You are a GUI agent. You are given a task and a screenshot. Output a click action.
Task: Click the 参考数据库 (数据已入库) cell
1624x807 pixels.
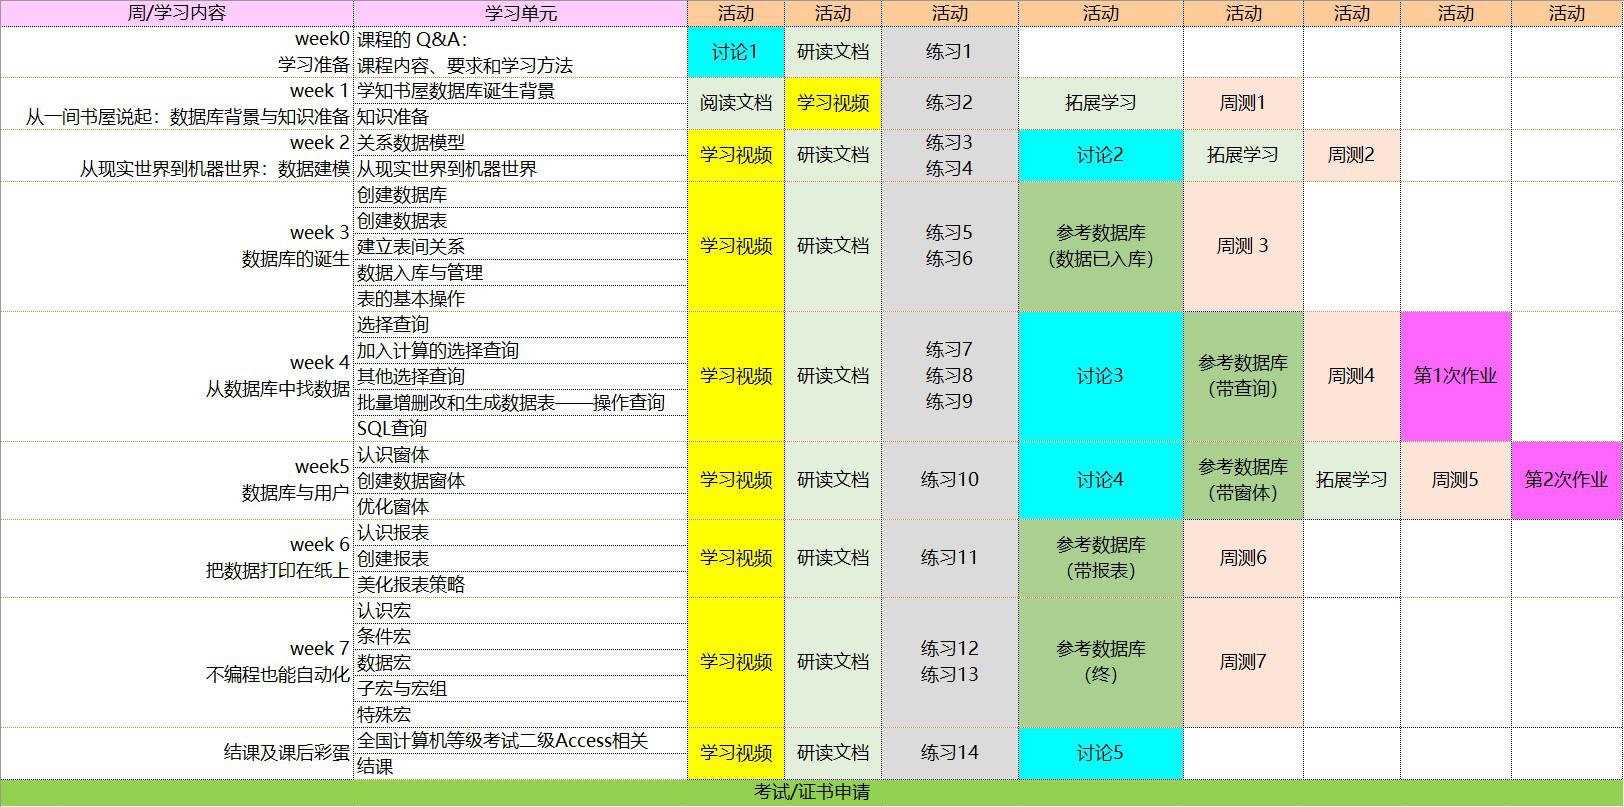[x=1100, y=246]
